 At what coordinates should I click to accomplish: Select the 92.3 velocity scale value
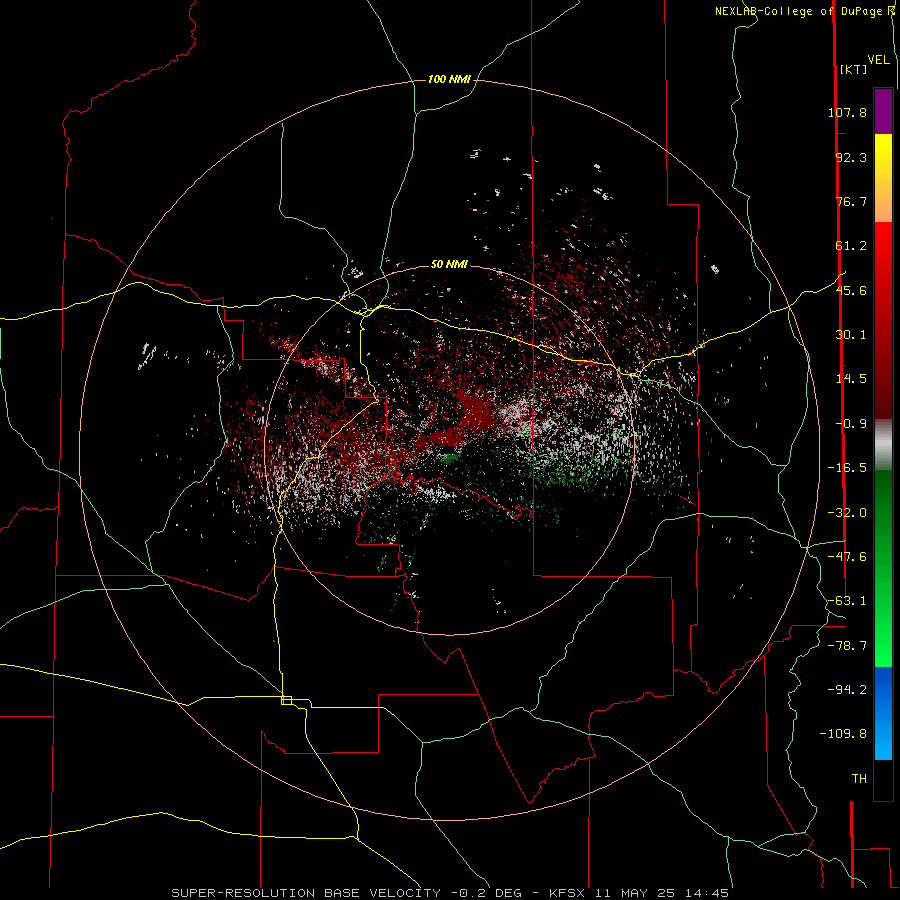point(851,157)
